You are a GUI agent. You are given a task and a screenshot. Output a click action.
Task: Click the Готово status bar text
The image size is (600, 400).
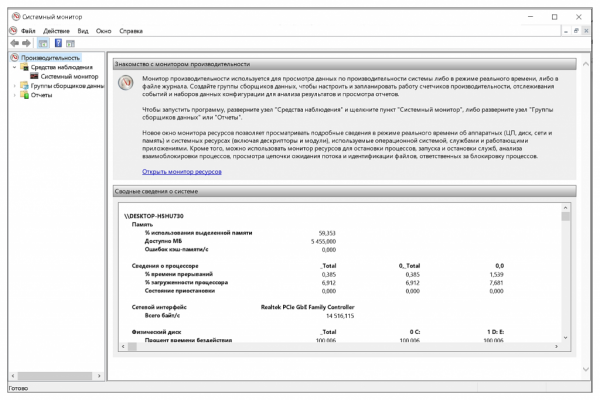(x=18, y=388)
